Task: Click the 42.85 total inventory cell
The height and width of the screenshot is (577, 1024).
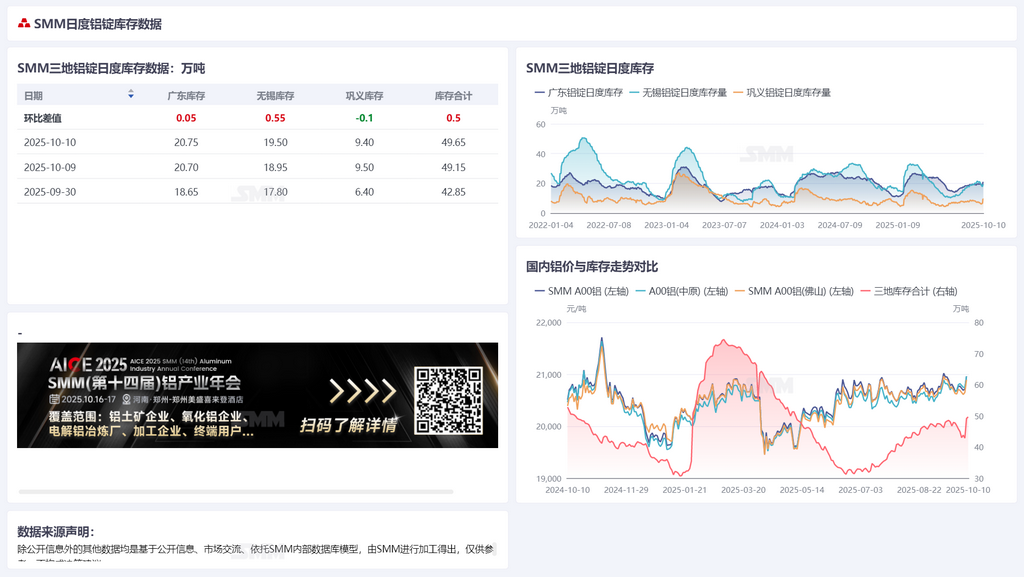Action: tap(453, 192)
